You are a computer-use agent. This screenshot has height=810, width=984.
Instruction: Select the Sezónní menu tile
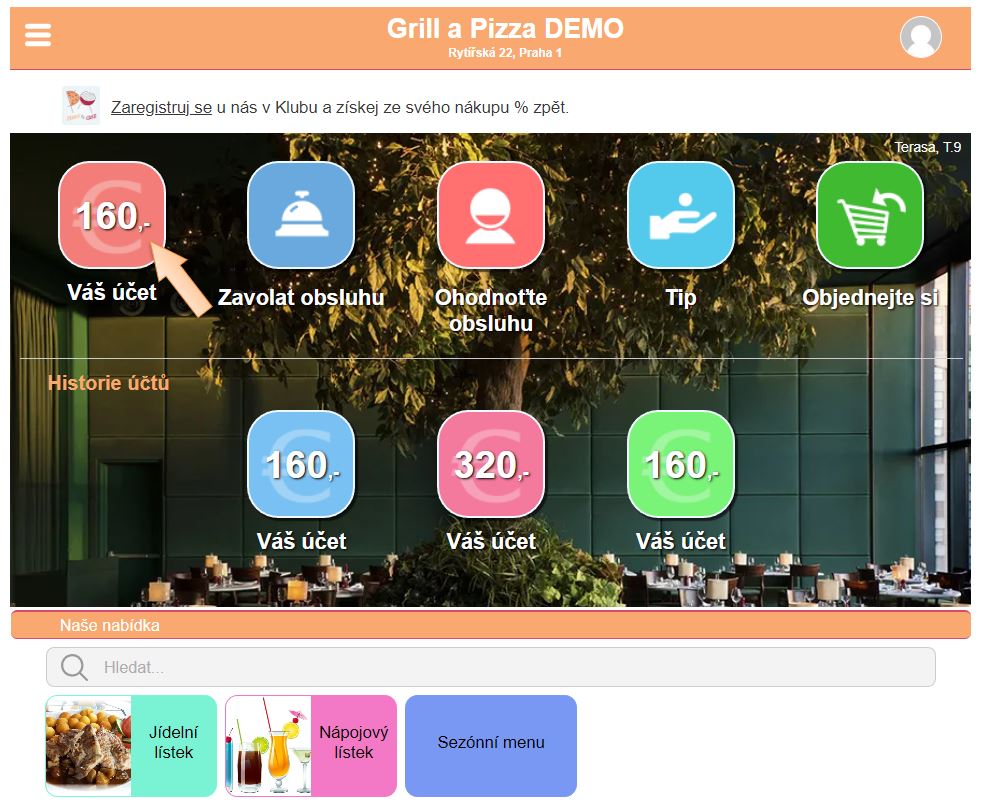coord(491,743)
